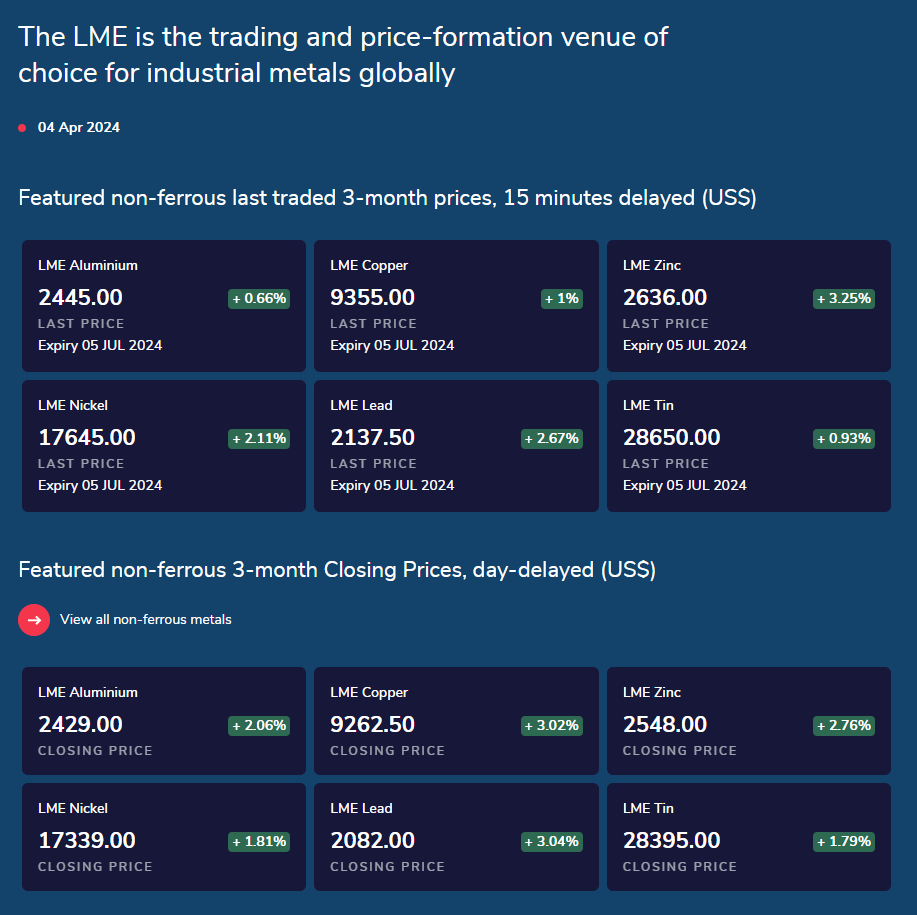Click the +0.66% Aluminium change badge
Screen dimensions: 917x915
click(259, 299)
